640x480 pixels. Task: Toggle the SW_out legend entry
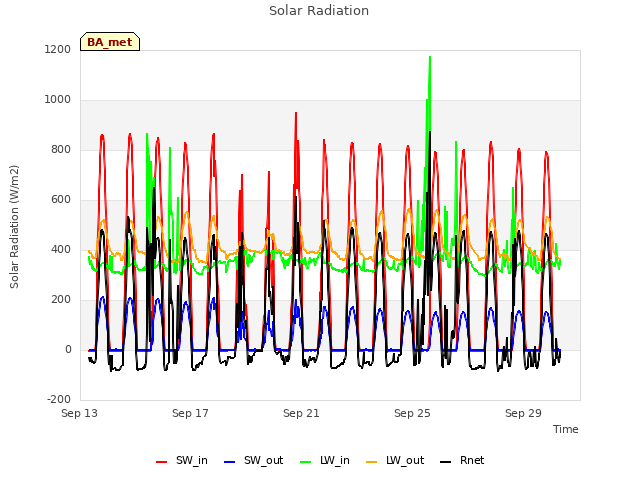pos(253,461)
